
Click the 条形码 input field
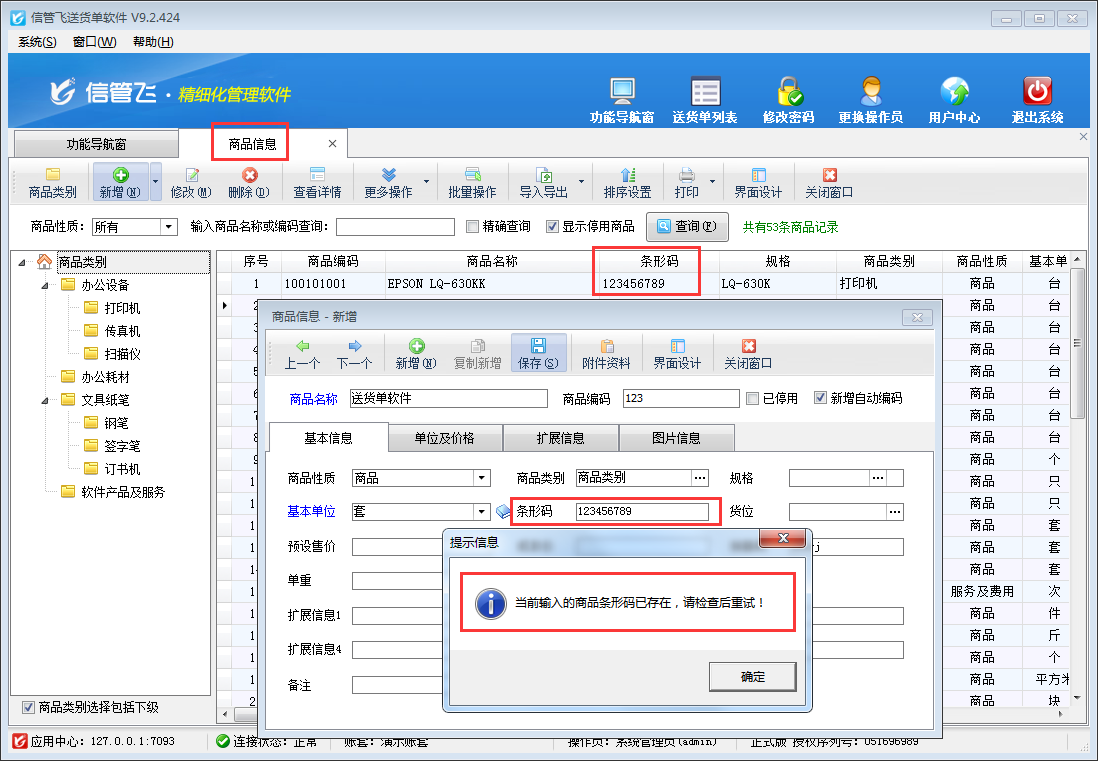(641, 512)
